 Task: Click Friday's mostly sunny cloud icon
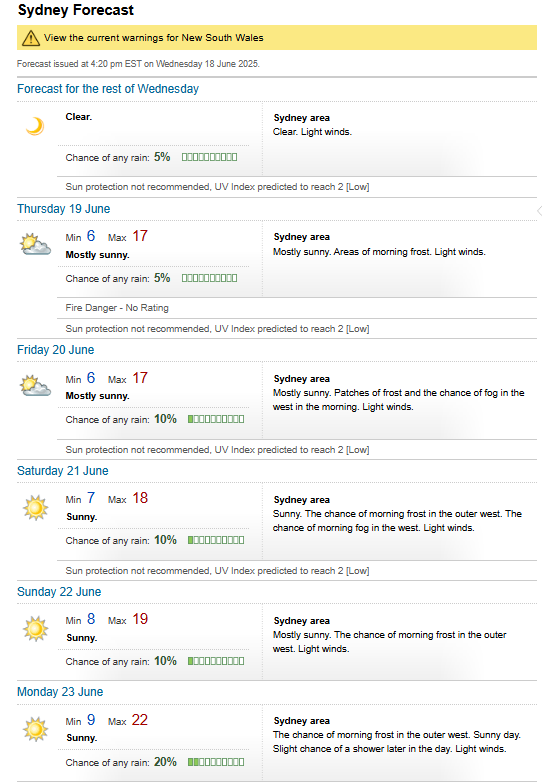(35, 386)
